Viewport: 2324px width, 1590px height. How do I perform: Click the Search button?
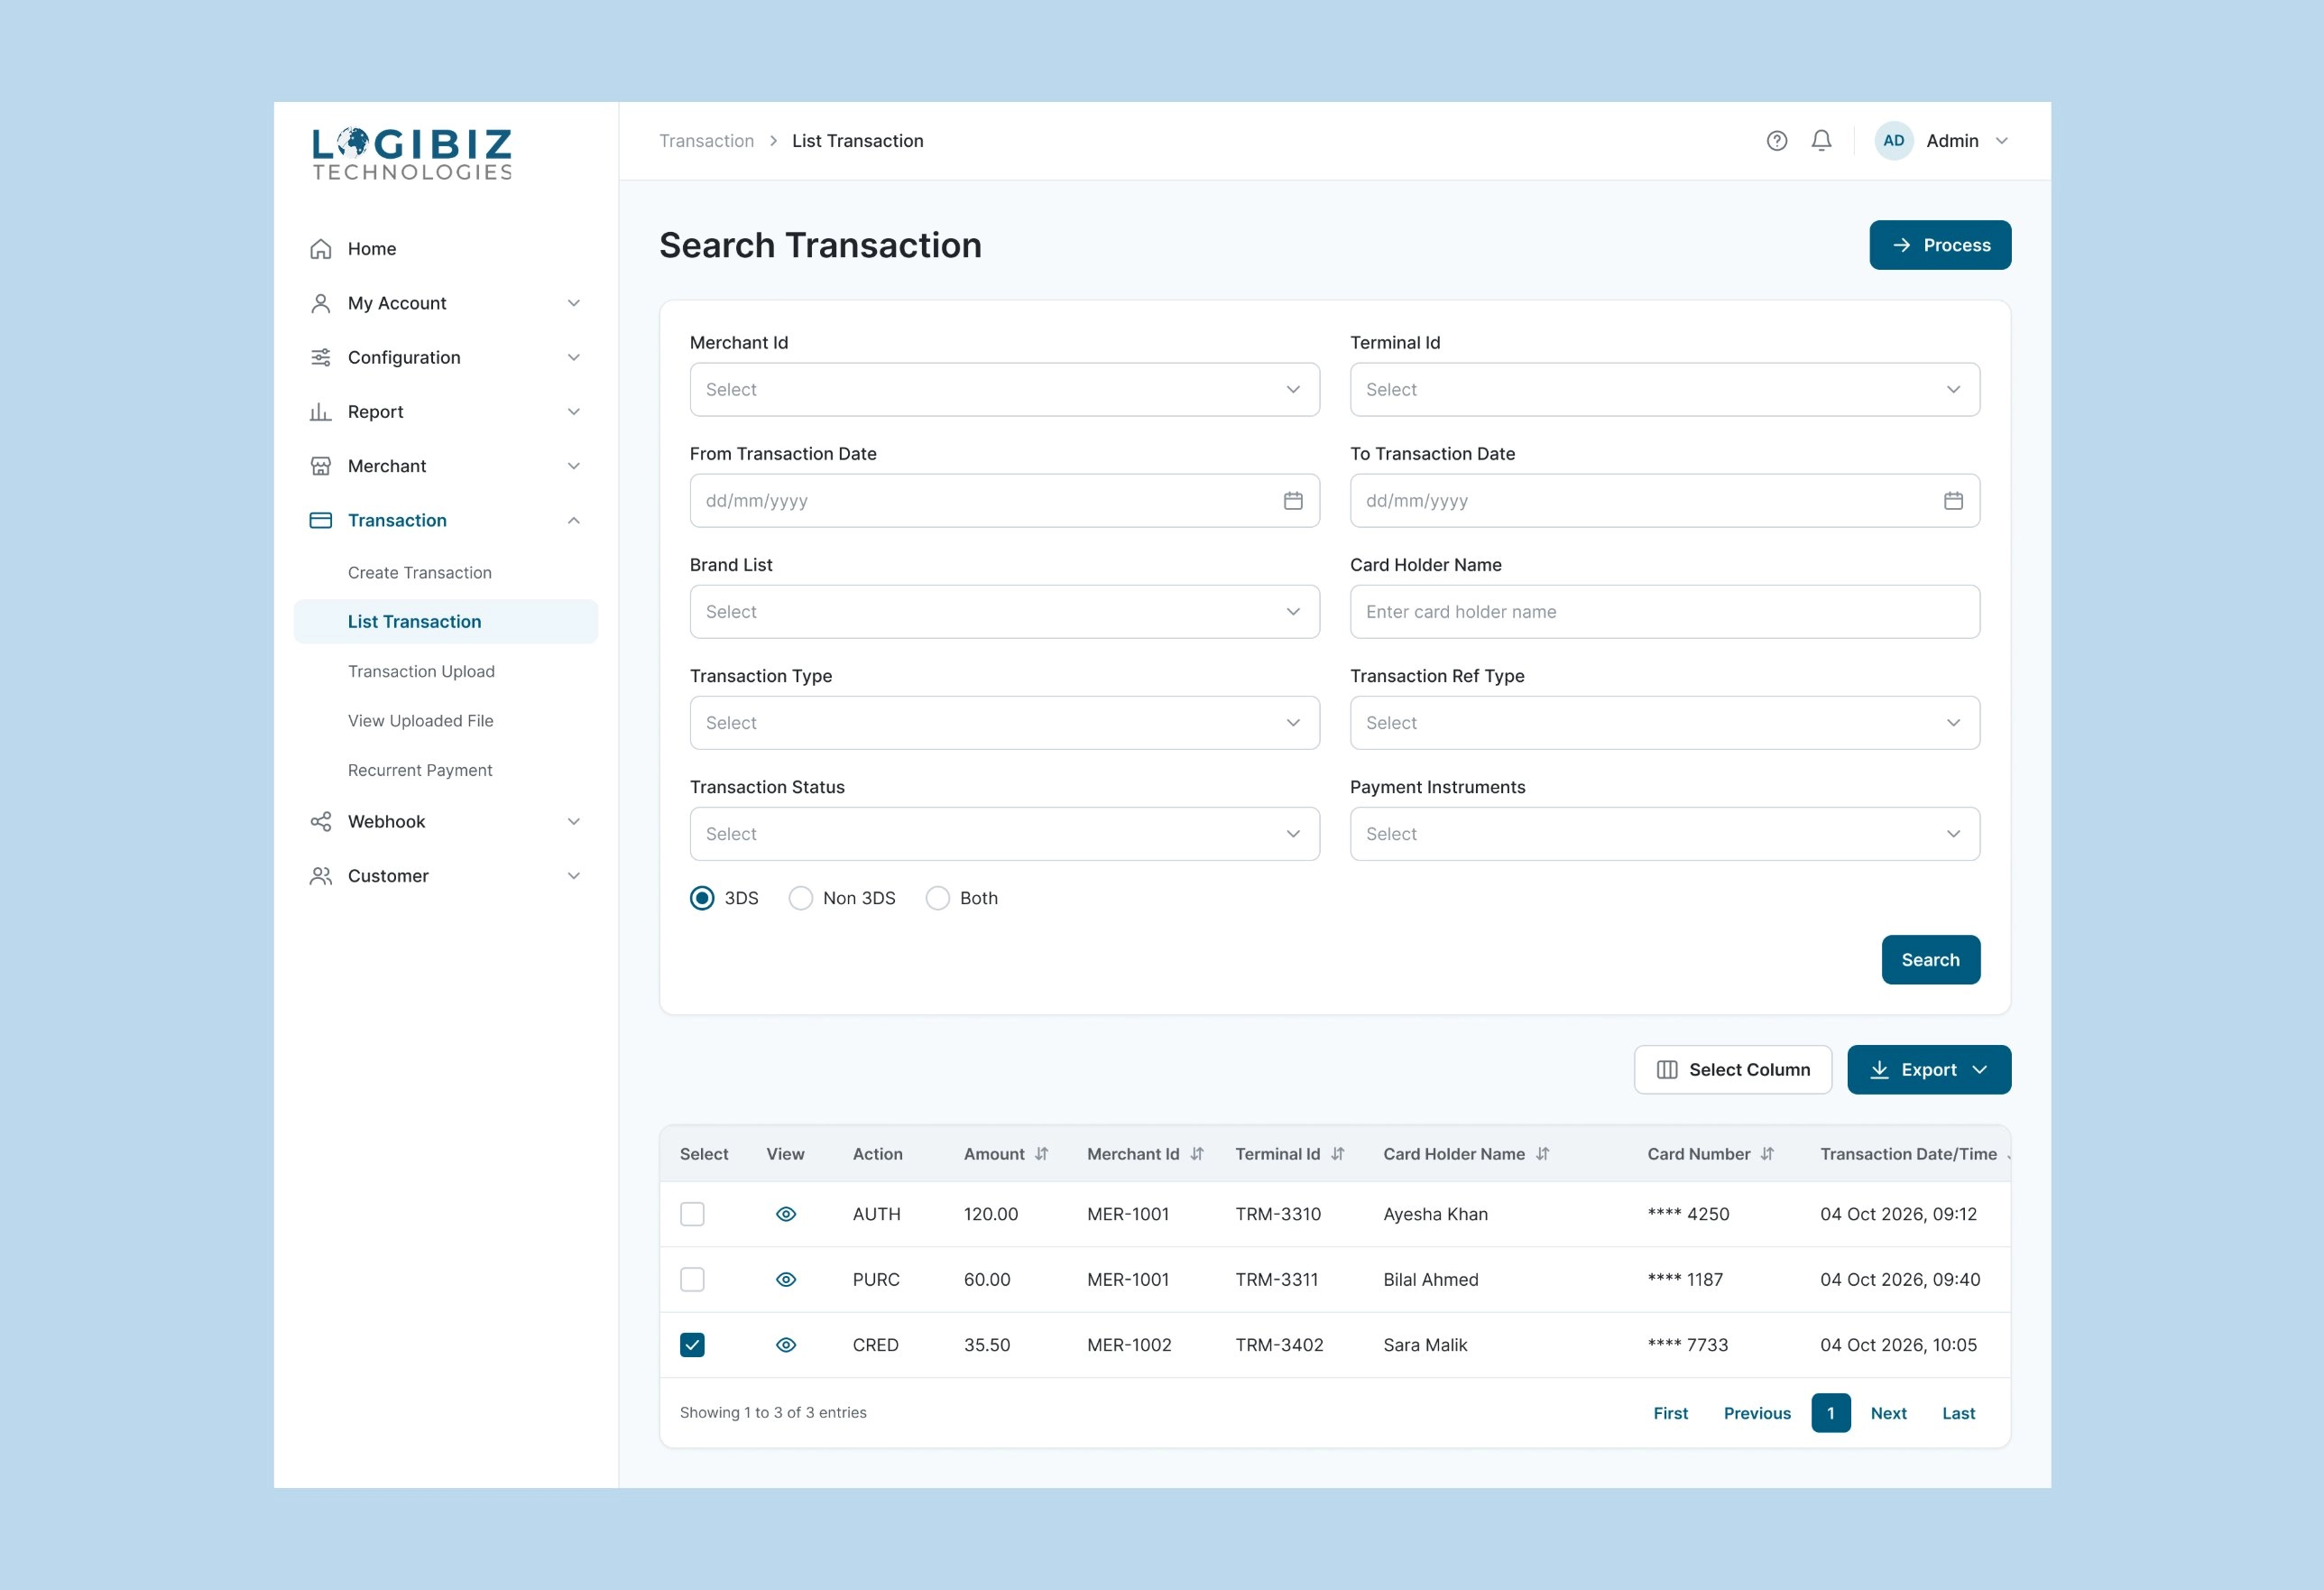pyautogui.click(x=1930, y=960)
